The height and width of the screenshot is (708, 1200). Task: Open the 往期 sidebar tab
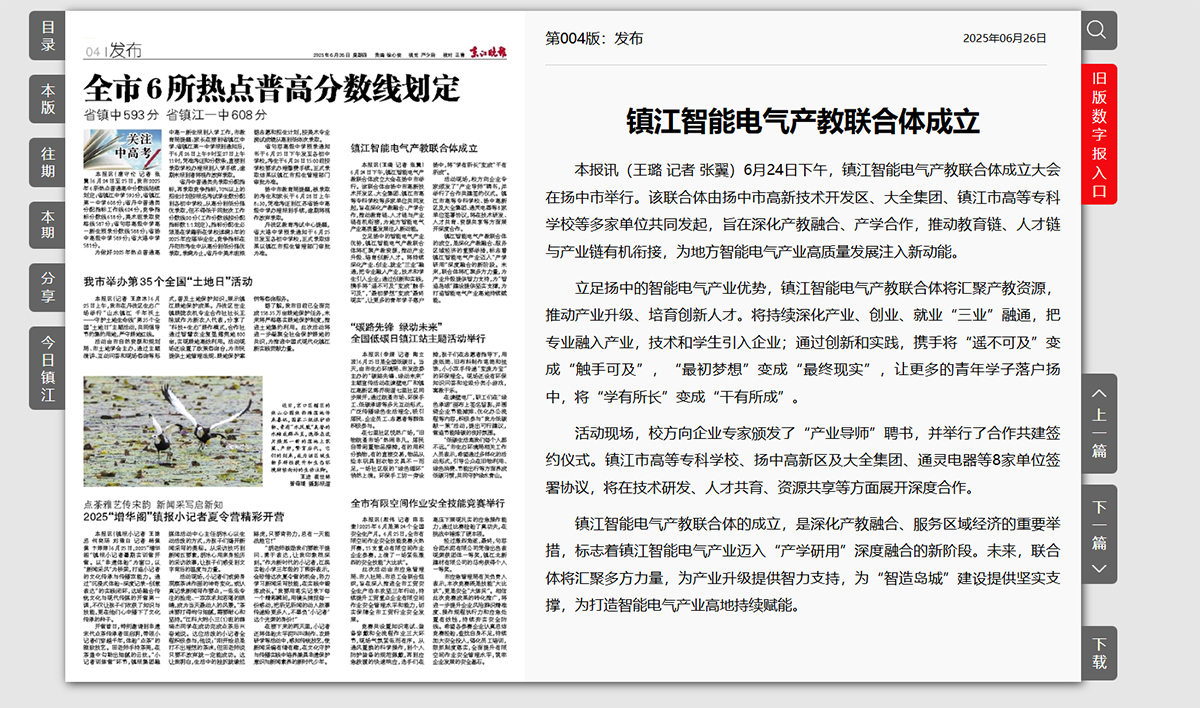click(48, 163)
